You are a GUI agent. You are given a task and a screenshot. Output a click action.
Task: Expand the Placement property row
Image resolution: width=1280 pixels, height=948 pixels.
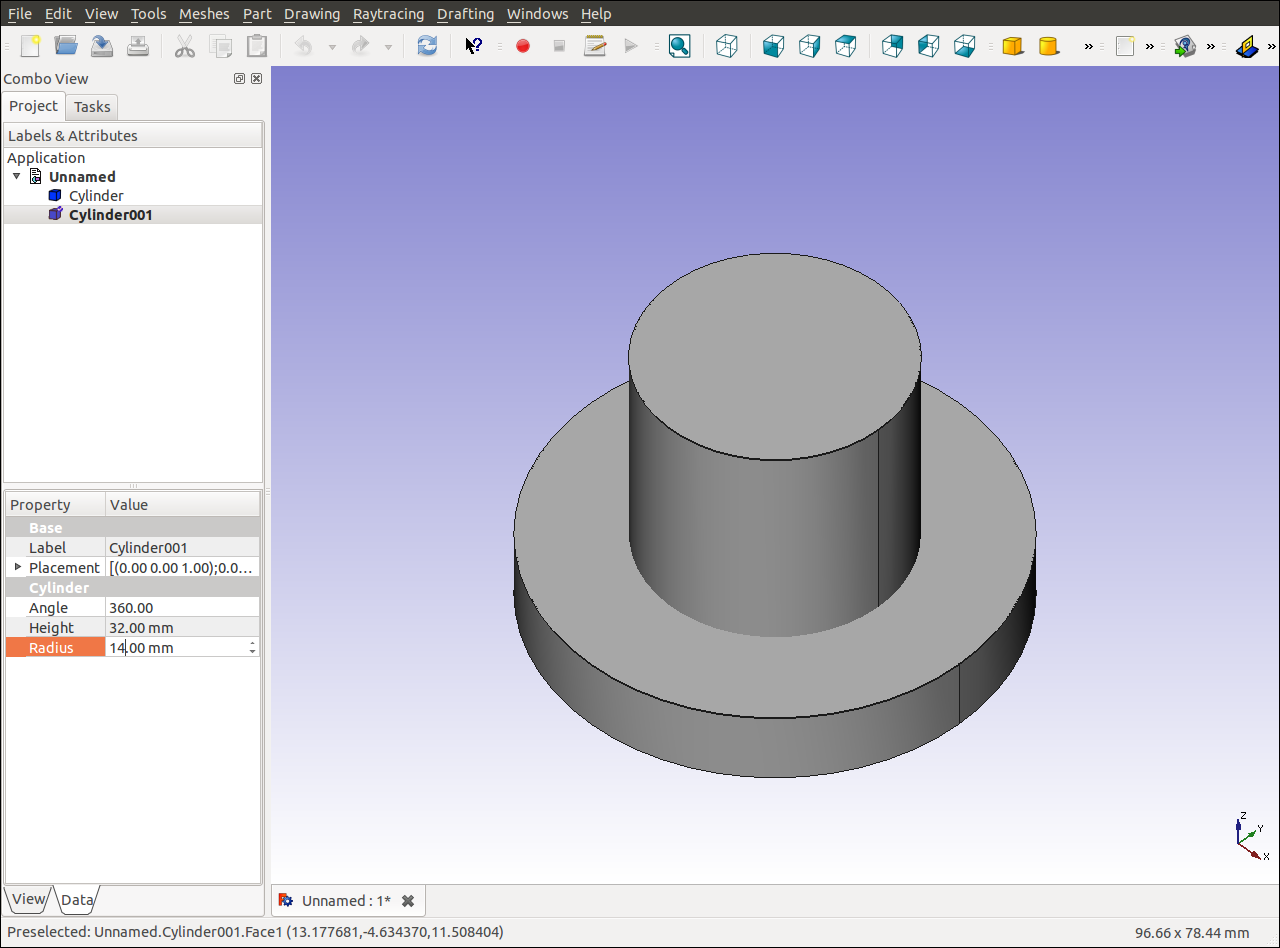17,567
